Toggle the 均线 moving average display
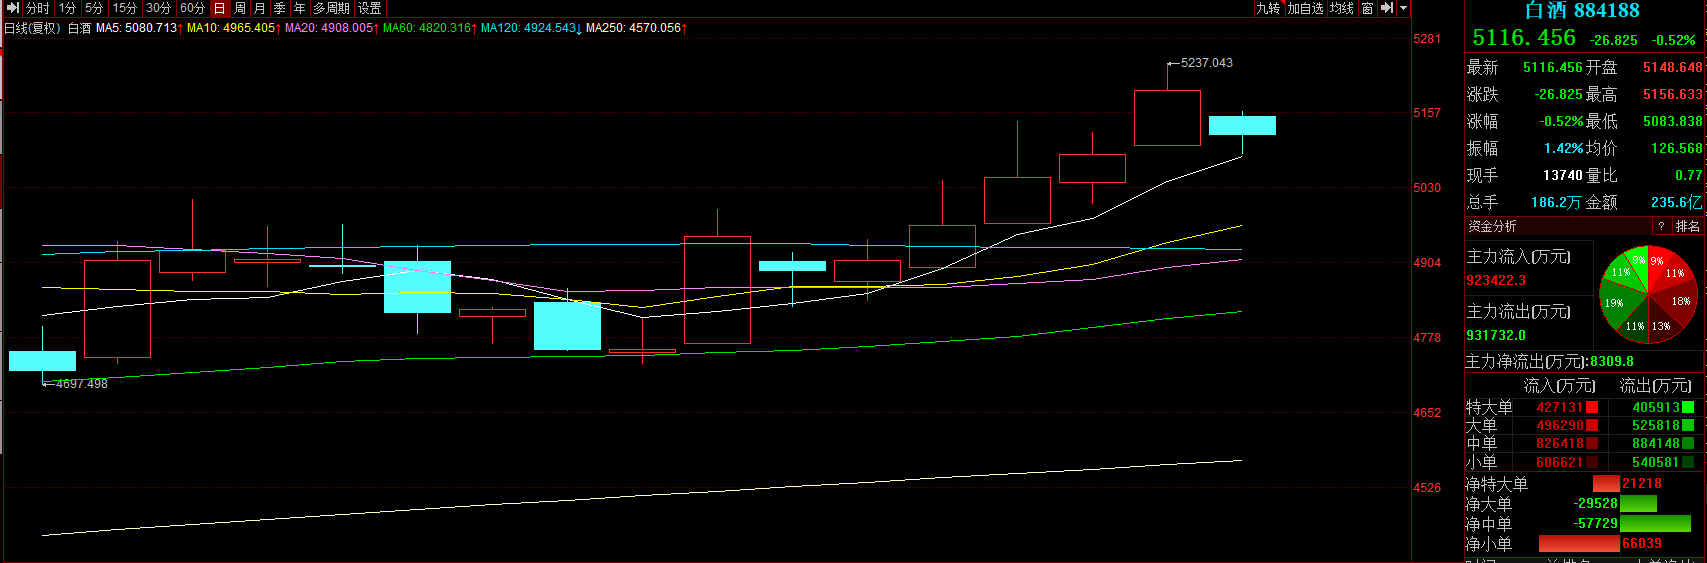This screenshot has width=1707, height=563. (x=1341, y=8)
